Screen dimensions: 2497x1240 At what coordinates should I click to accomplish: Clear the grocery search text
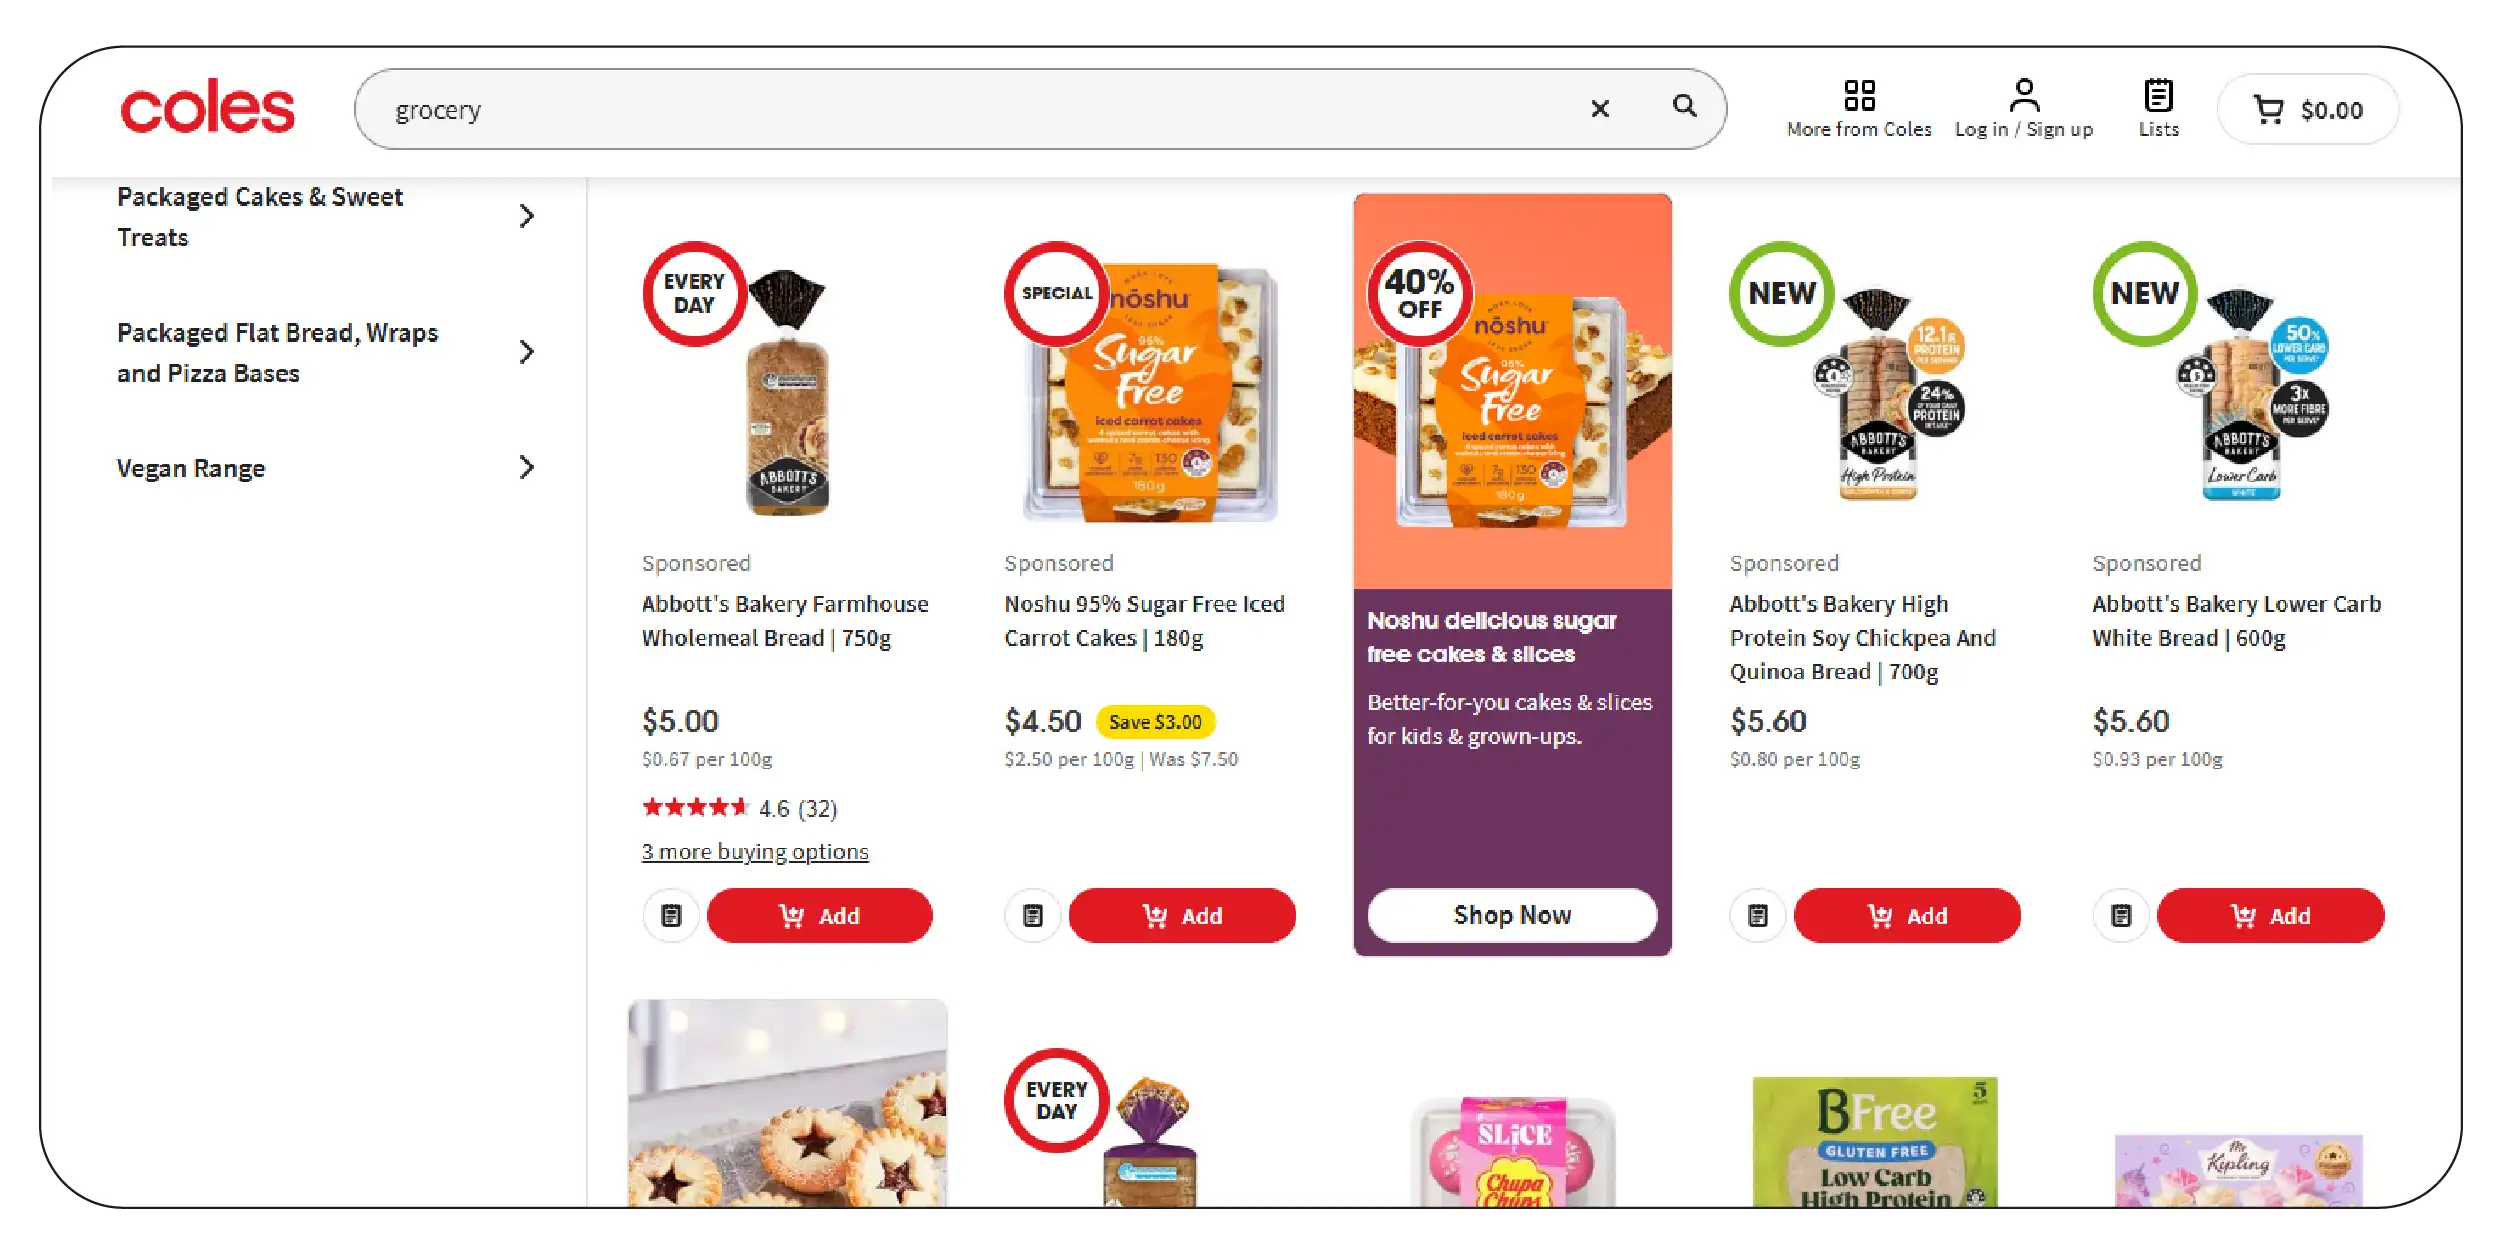(x=1599, y=109)
